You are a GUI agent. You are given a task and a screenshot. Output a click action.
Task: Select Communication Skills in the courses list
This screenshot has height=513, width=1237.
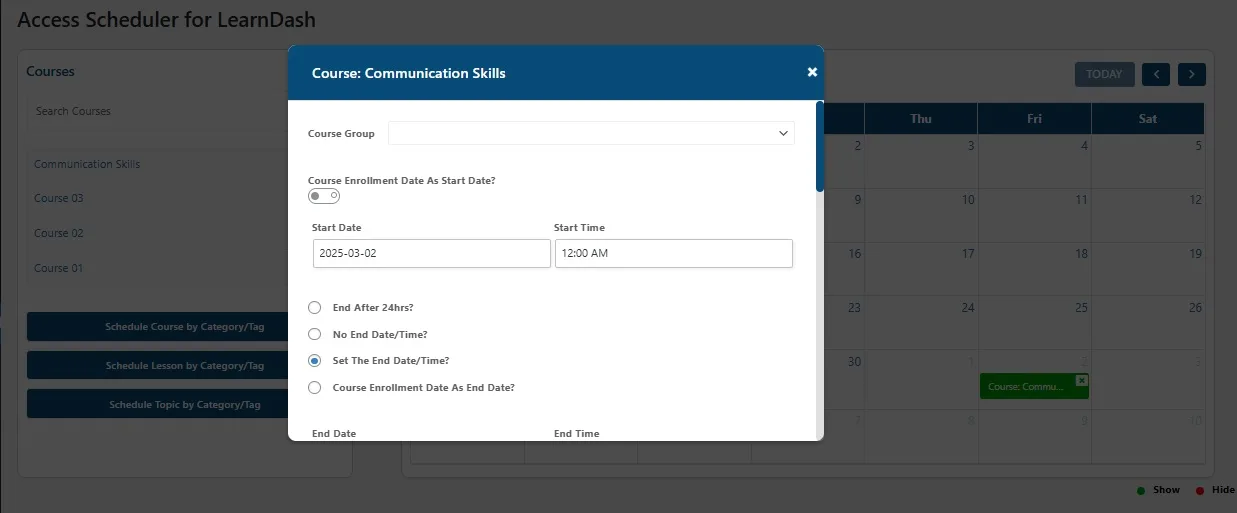87,164
